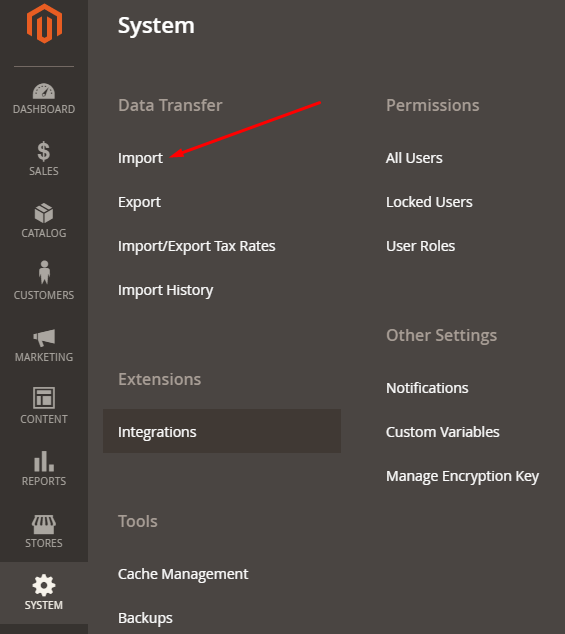565x634 pixels.
Task: Open Manage Encryption Key
Action: click(462, 476)
